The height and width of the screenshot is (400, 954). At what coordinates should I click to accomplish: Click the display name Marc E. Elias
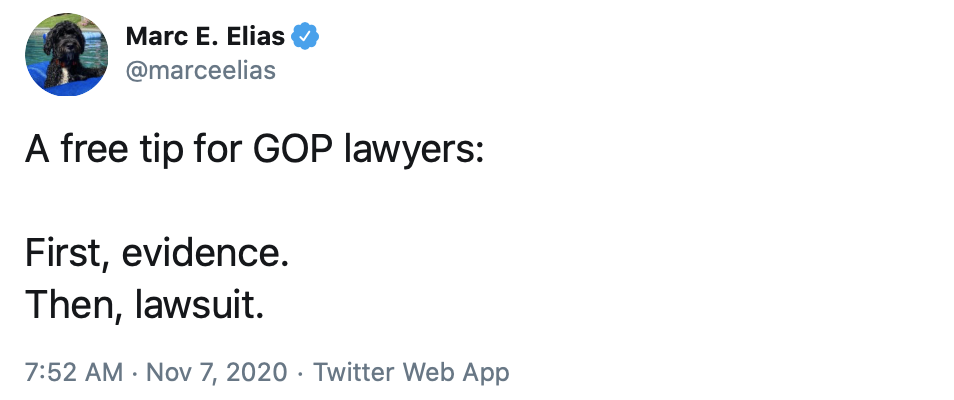[206, 39]
